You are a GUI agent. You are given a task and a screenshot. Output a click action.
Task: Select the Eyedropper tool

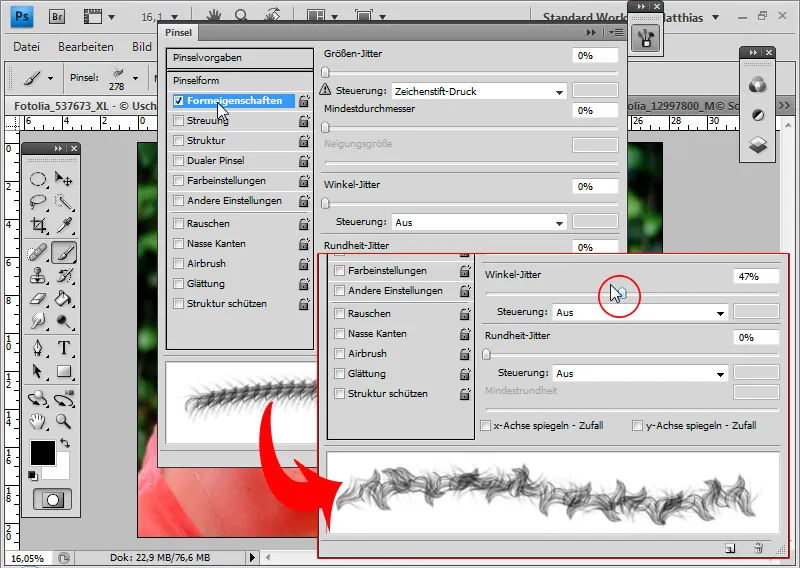64,225
